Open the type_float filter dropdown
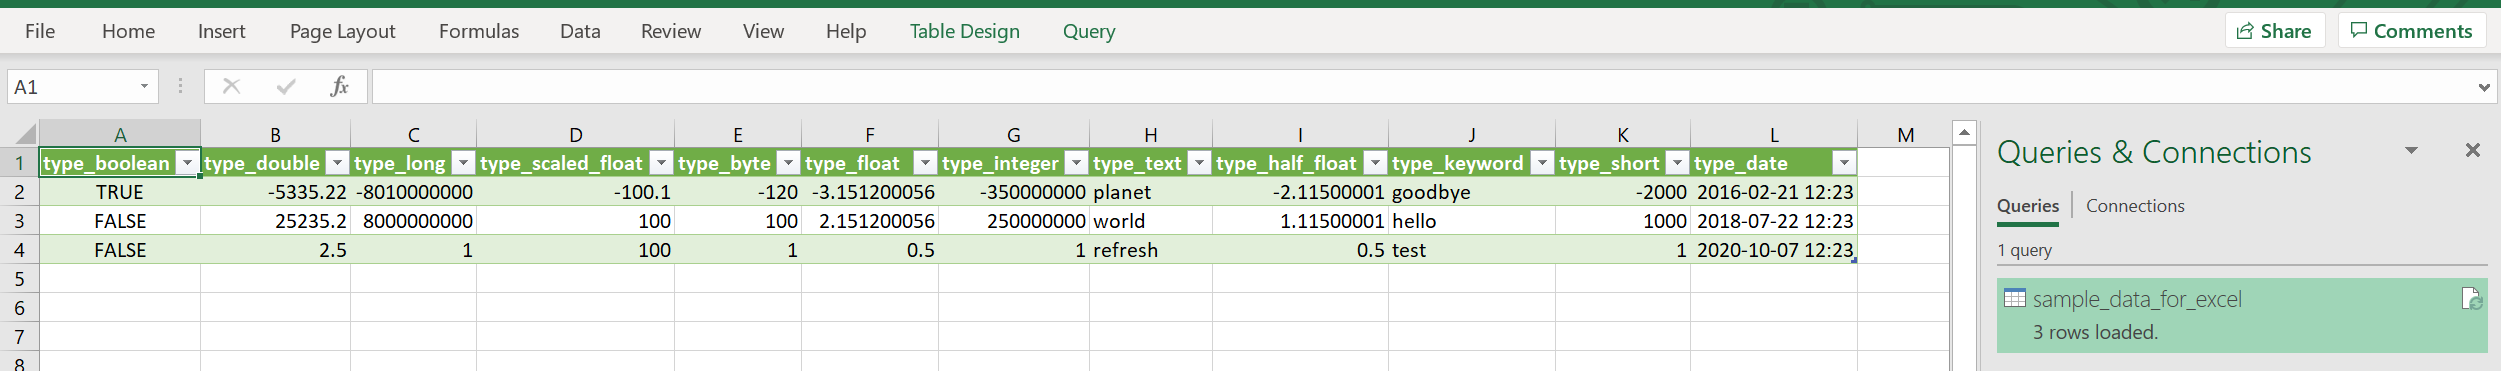Screen dimensions: 2501x371 pos(925,163)
